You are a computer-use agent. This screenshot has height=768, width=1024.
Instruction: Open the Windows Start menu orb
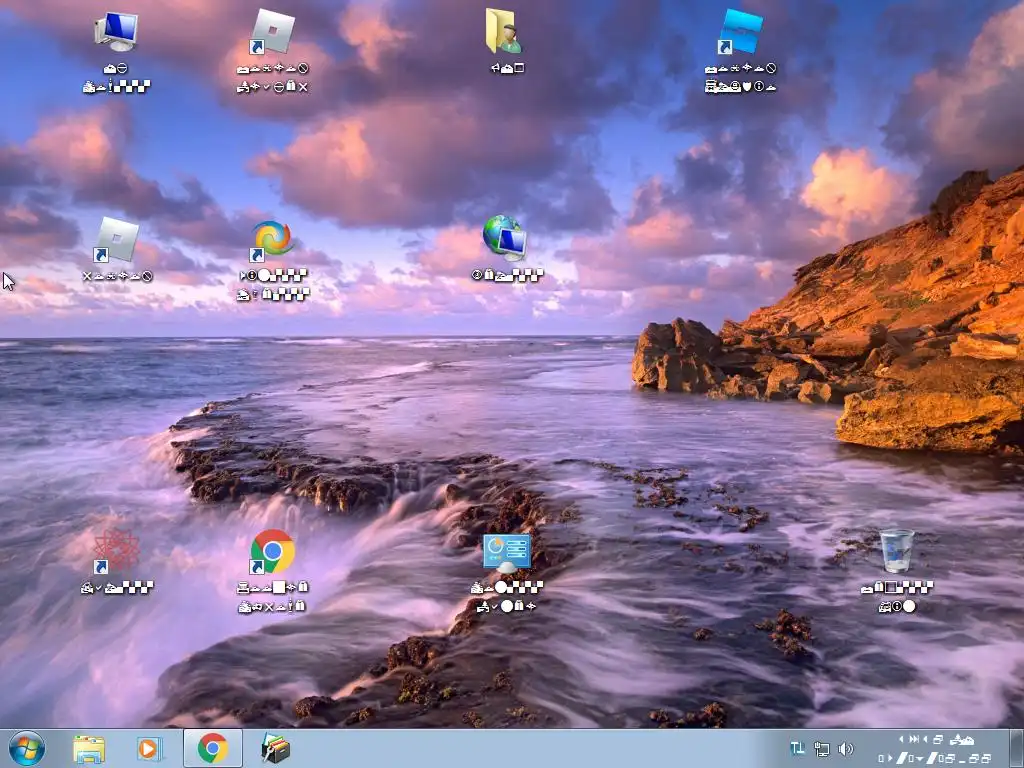[27, 748]
